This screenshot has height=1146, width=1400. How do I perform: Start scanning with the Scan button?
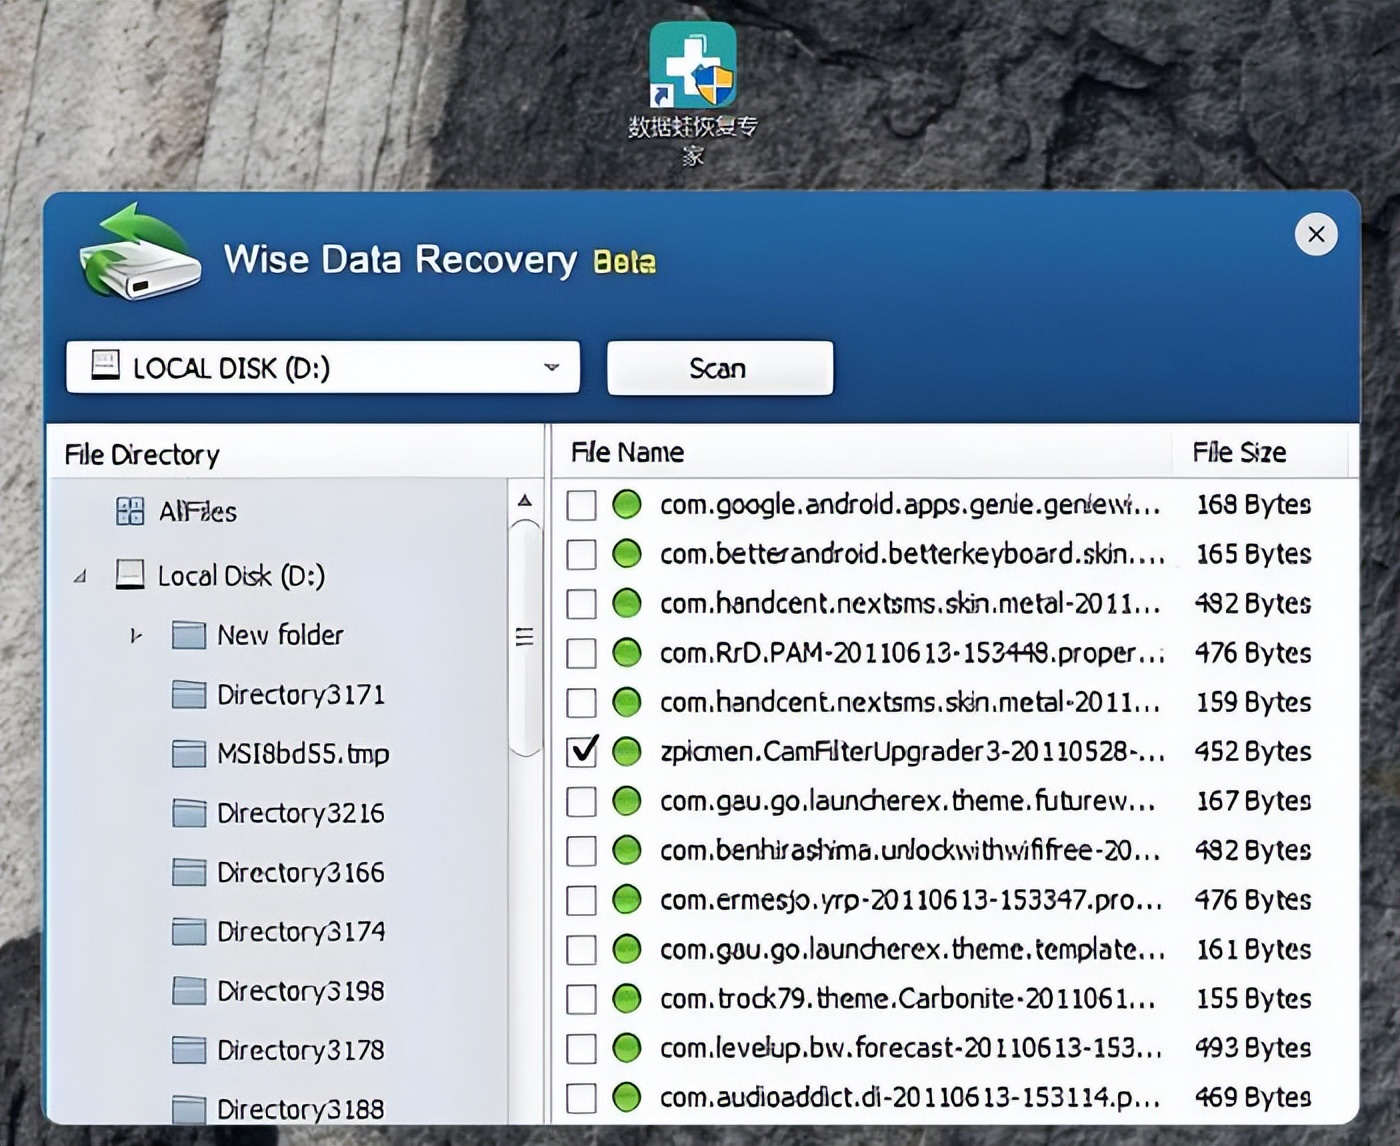click(720, 368)
